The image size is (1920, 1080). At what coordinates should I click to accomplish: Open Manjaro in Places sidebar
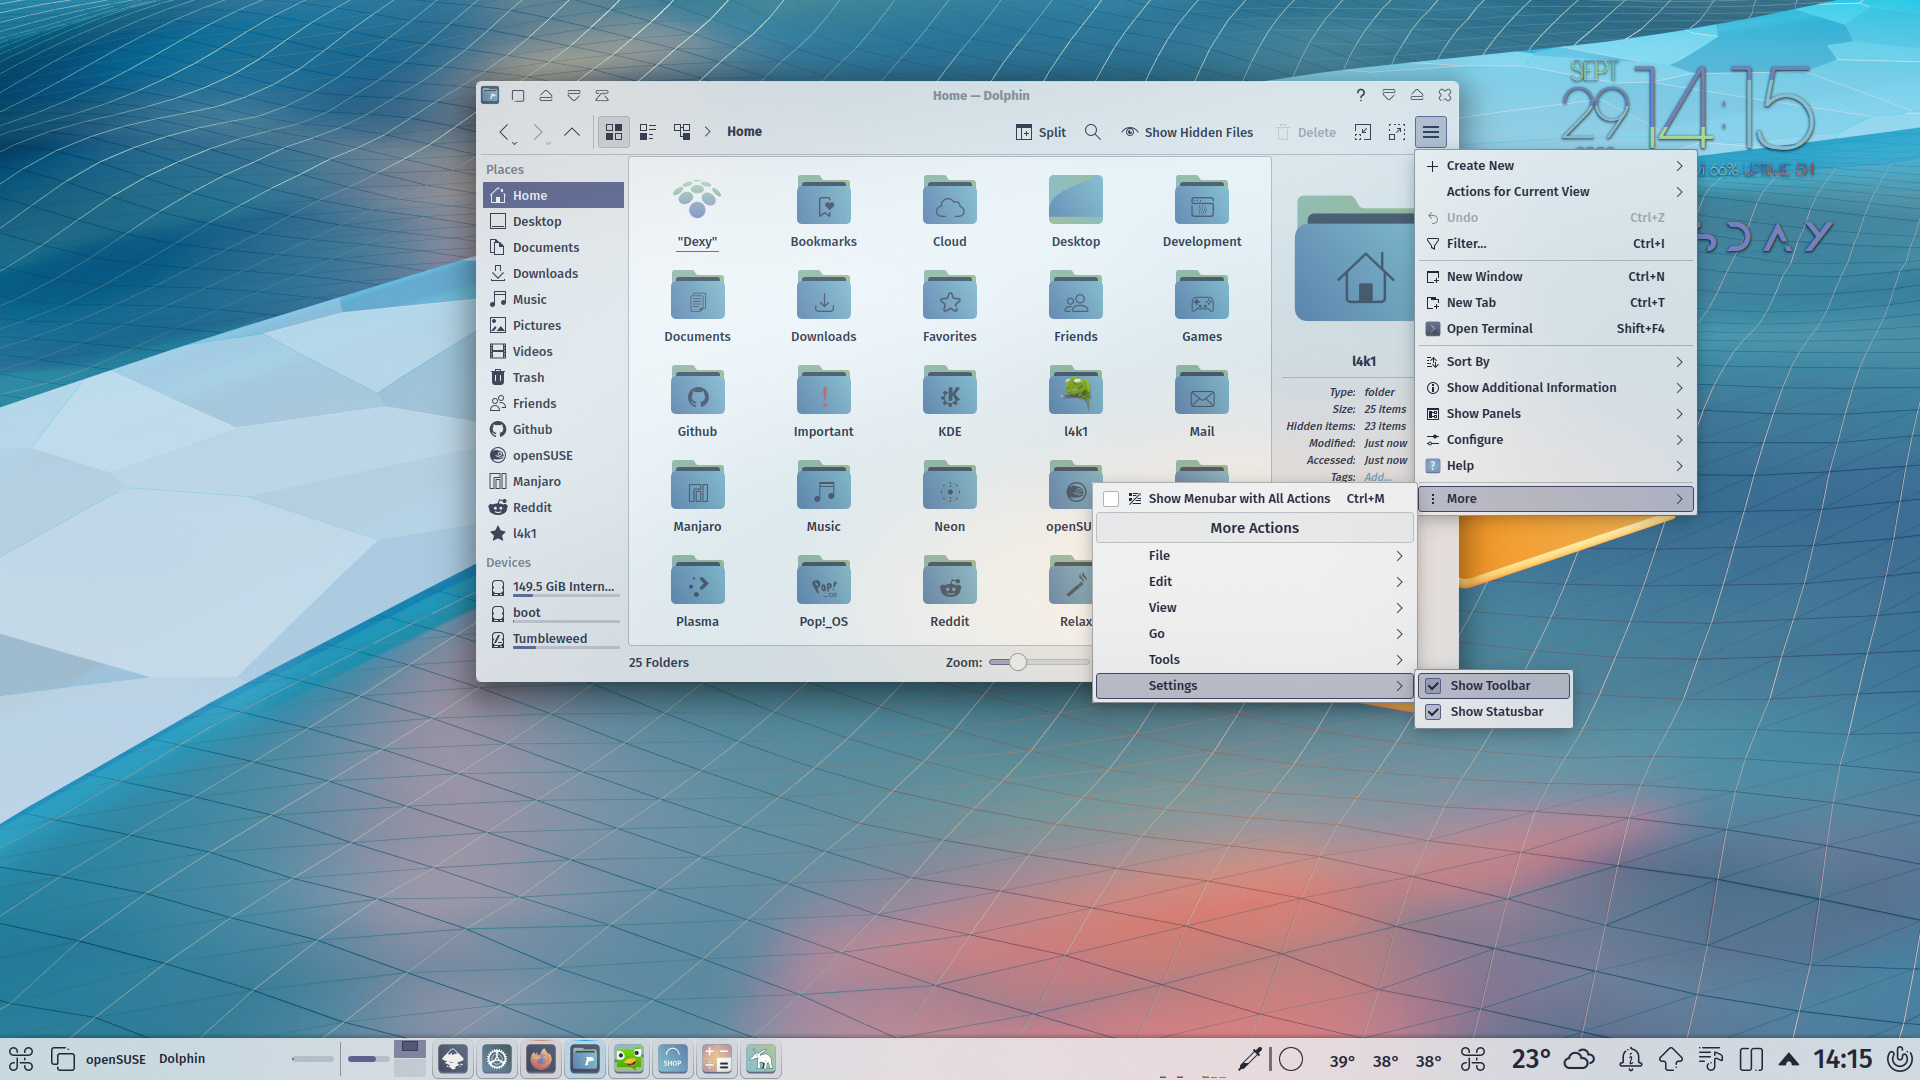pos(553,482)
